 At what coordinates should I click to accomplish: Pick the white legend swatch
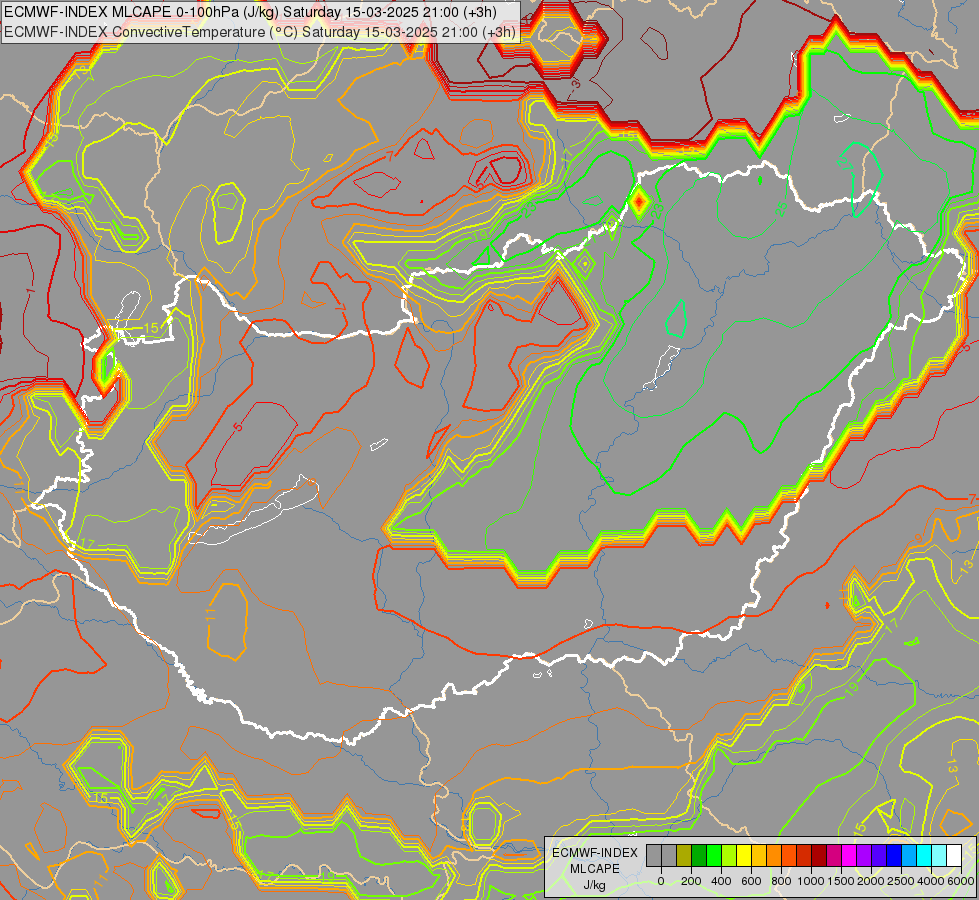[x=955, y=856]
